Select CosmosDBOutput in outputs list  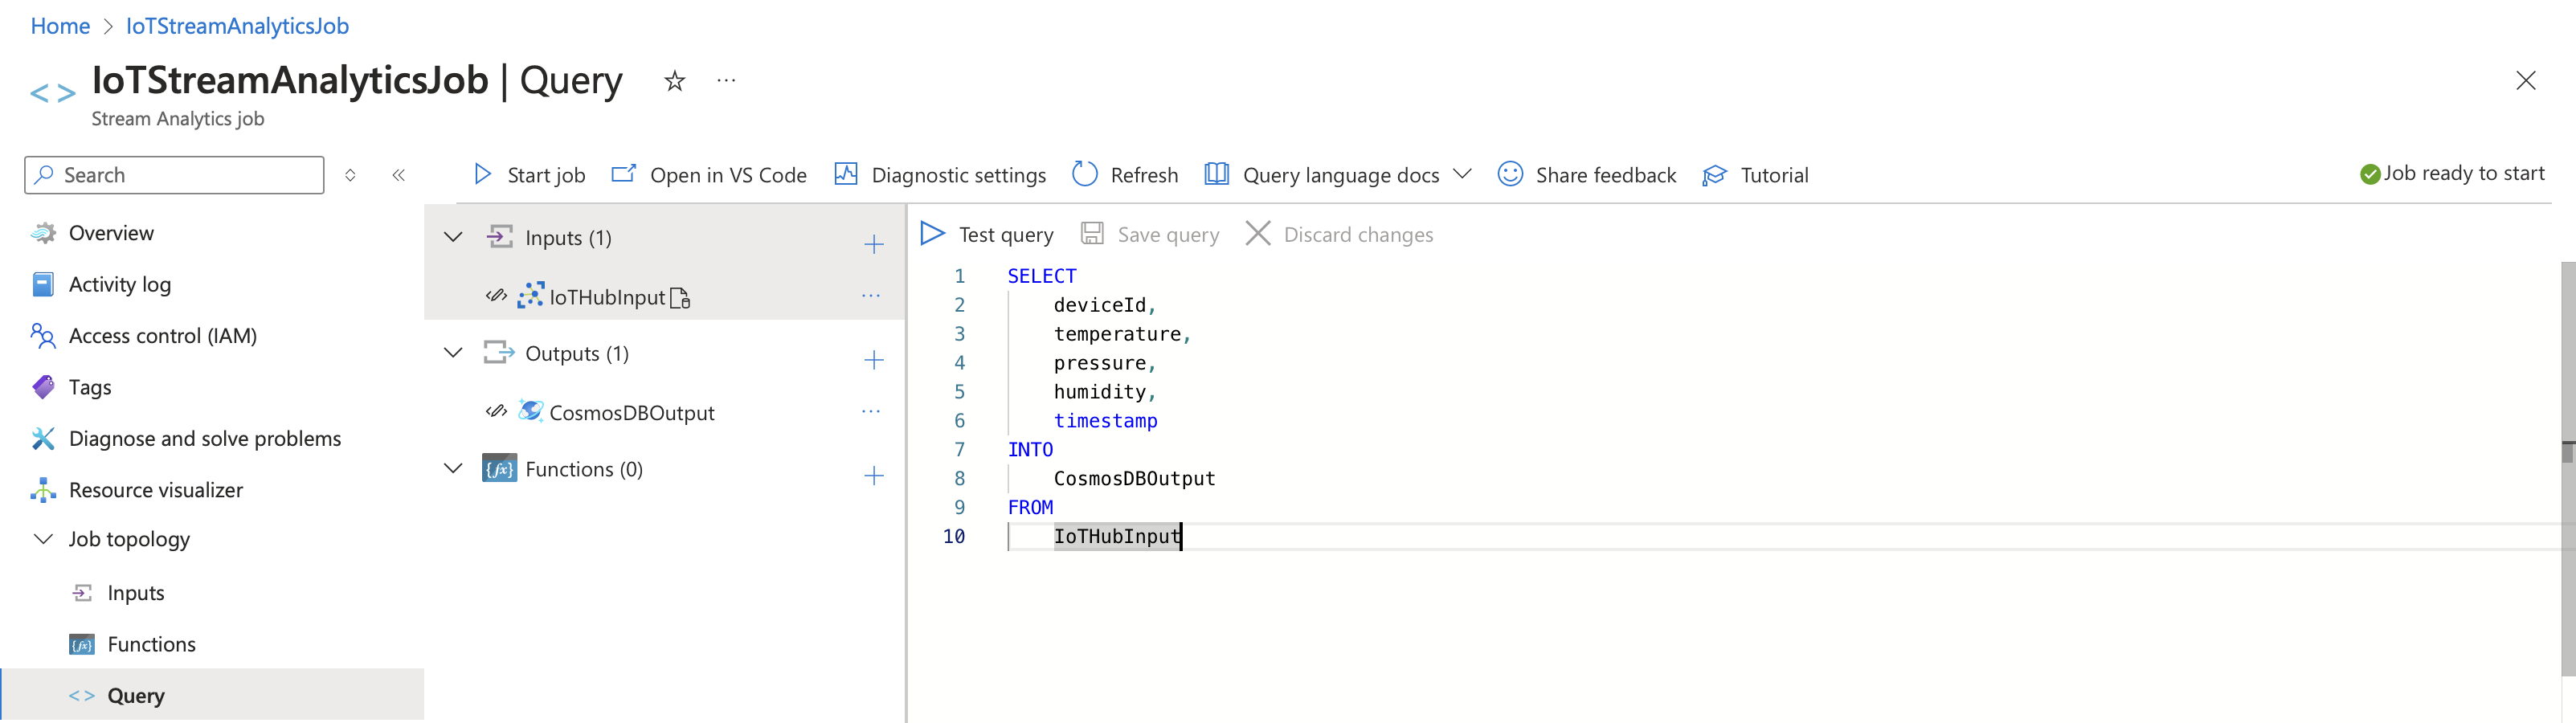click(x=632, y=413)
